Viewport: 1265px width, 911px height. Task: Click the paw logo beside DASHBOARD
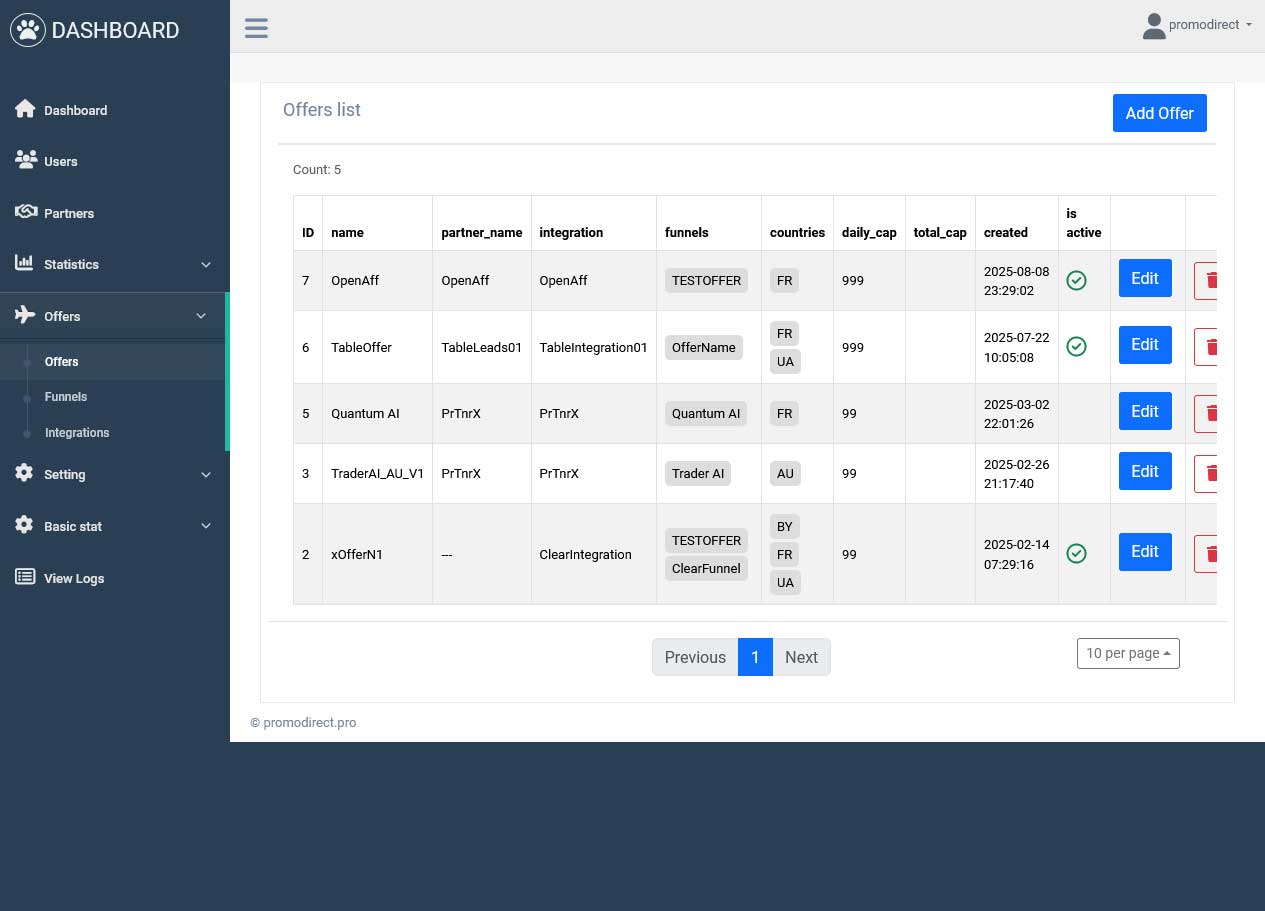click(x=28, y=30)
